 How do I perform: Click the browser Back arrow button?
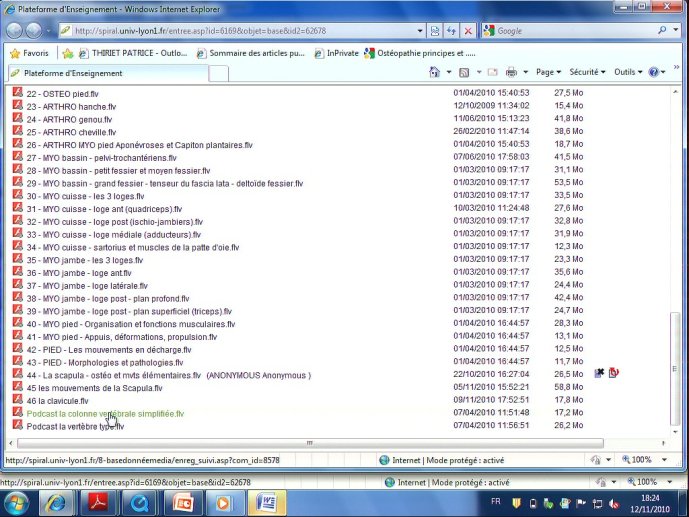pyautogui.click(x=15, y=30)
